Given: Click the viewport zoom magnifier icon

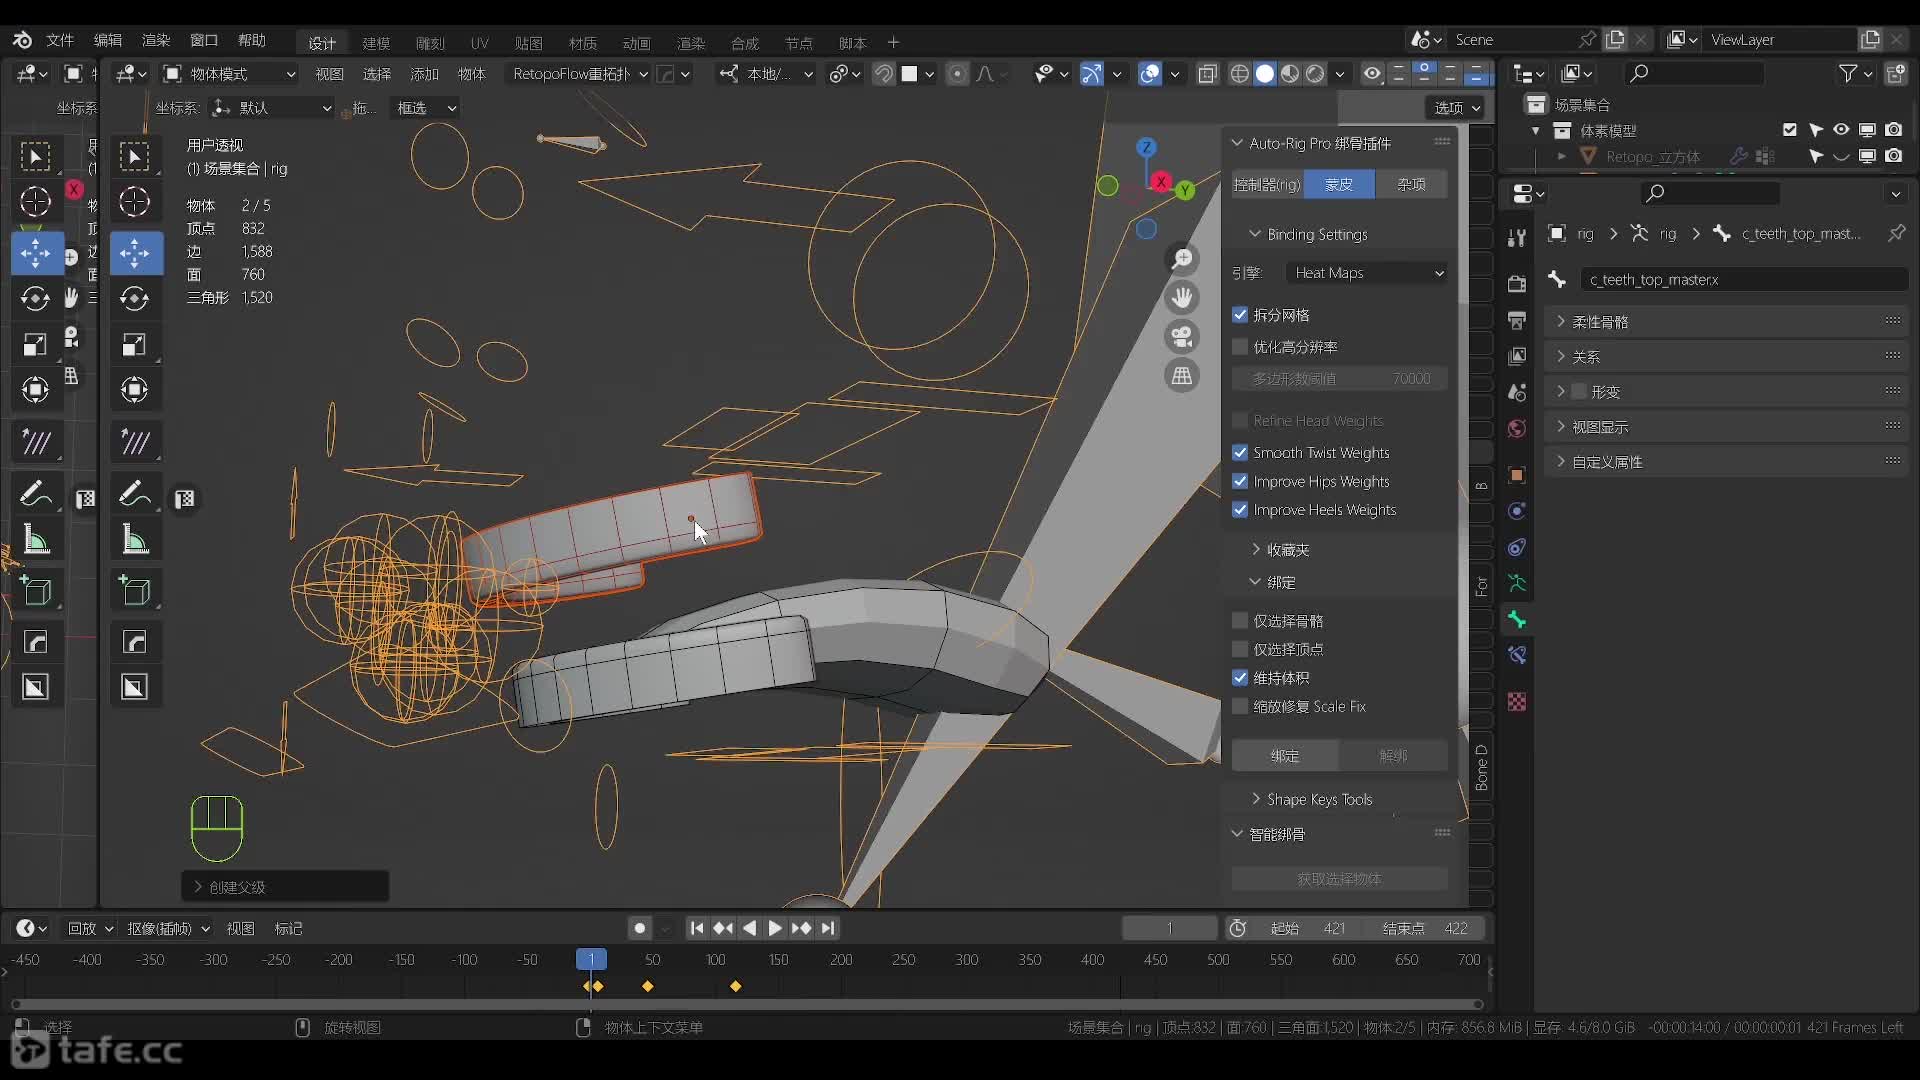Looking at the screenshot, I should 1182,259.
